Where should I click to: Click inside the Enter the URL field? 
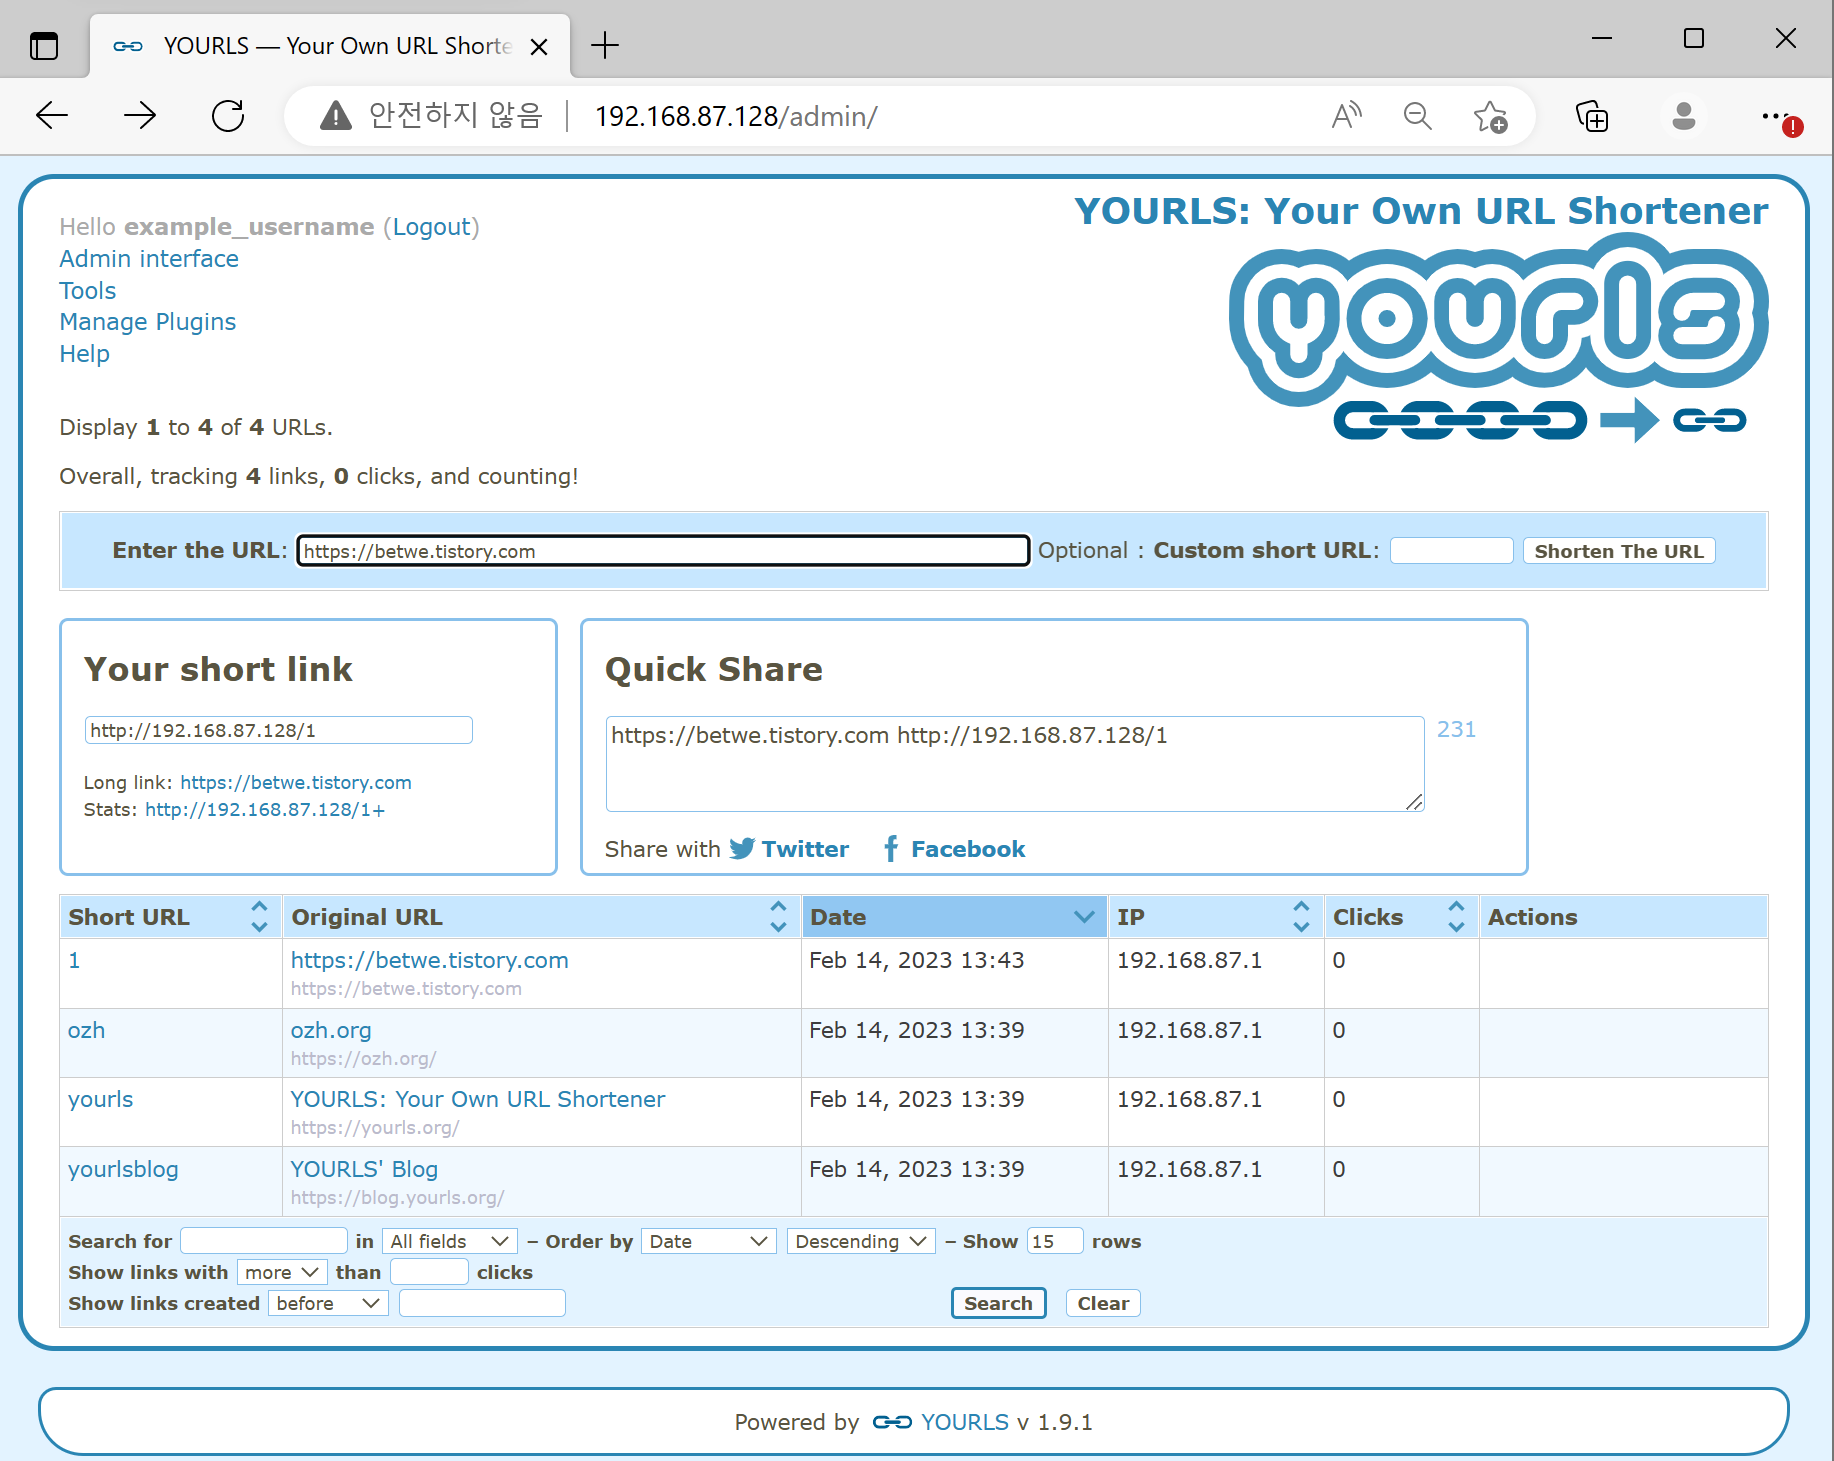pyautogui.click(x=662, y=550)
